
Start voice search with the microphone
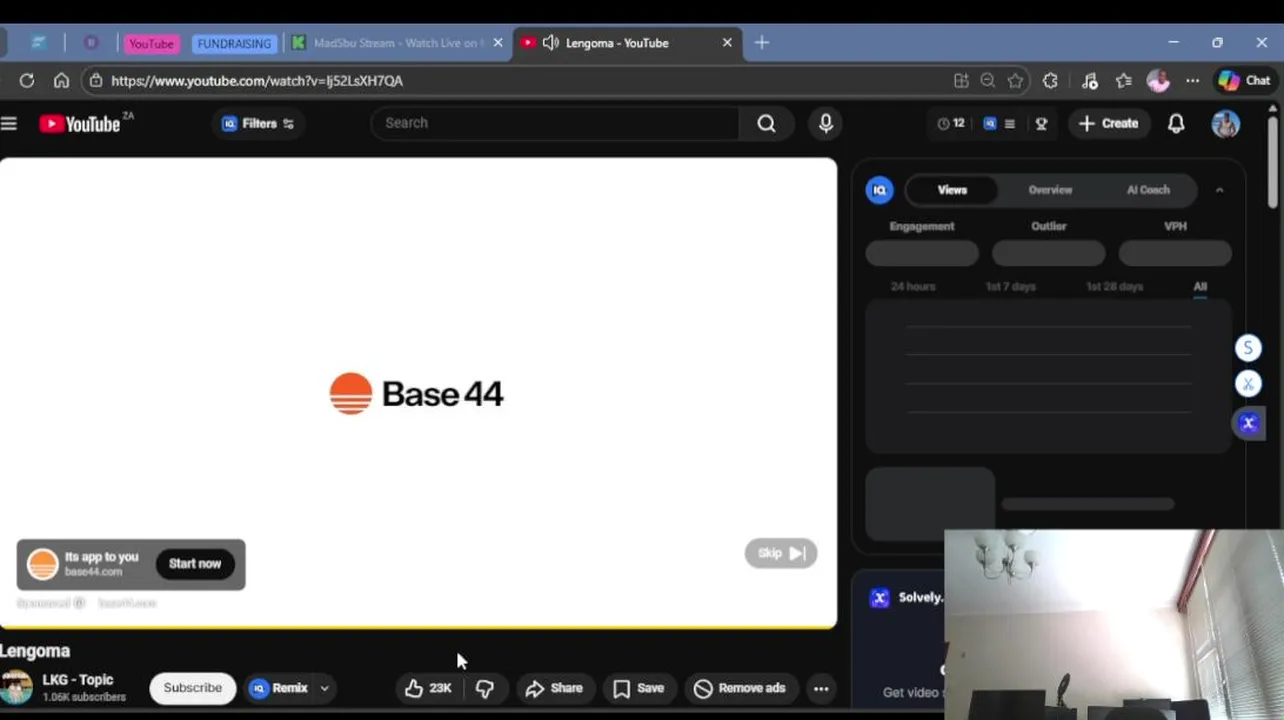(x=826, y=123)
